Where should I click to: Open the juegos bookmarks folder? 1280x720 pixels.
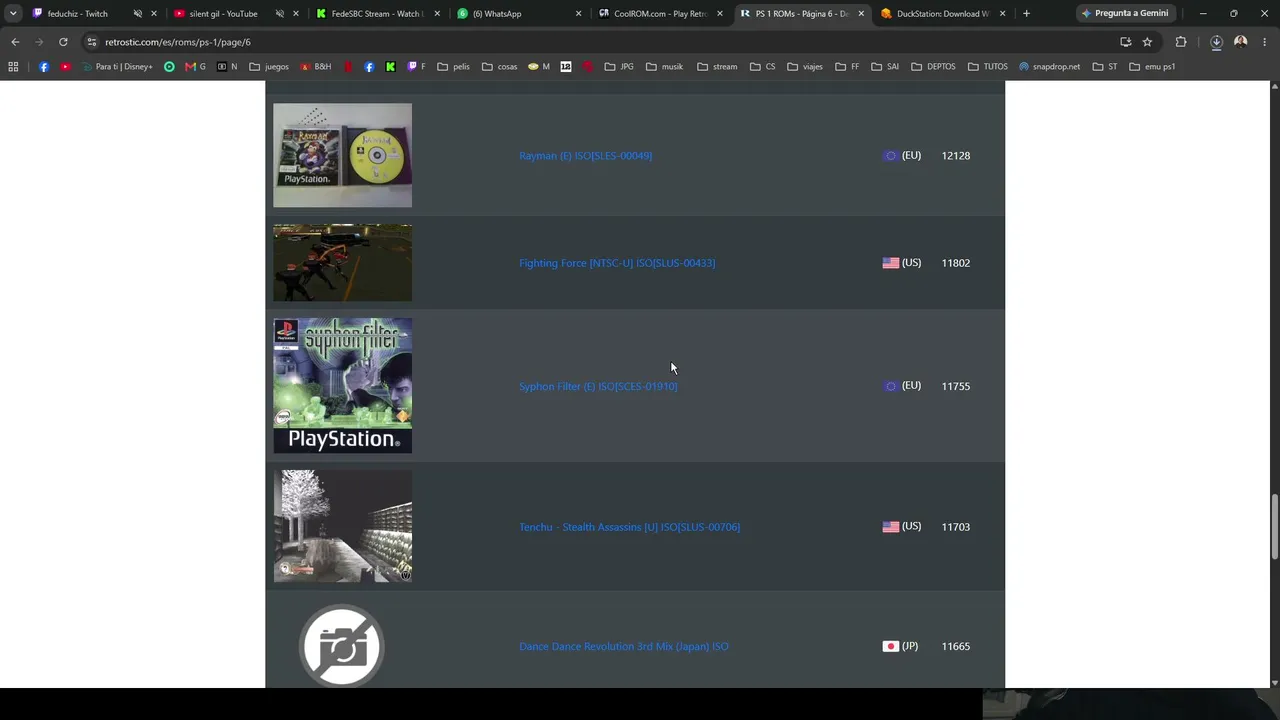coord(269,67)
